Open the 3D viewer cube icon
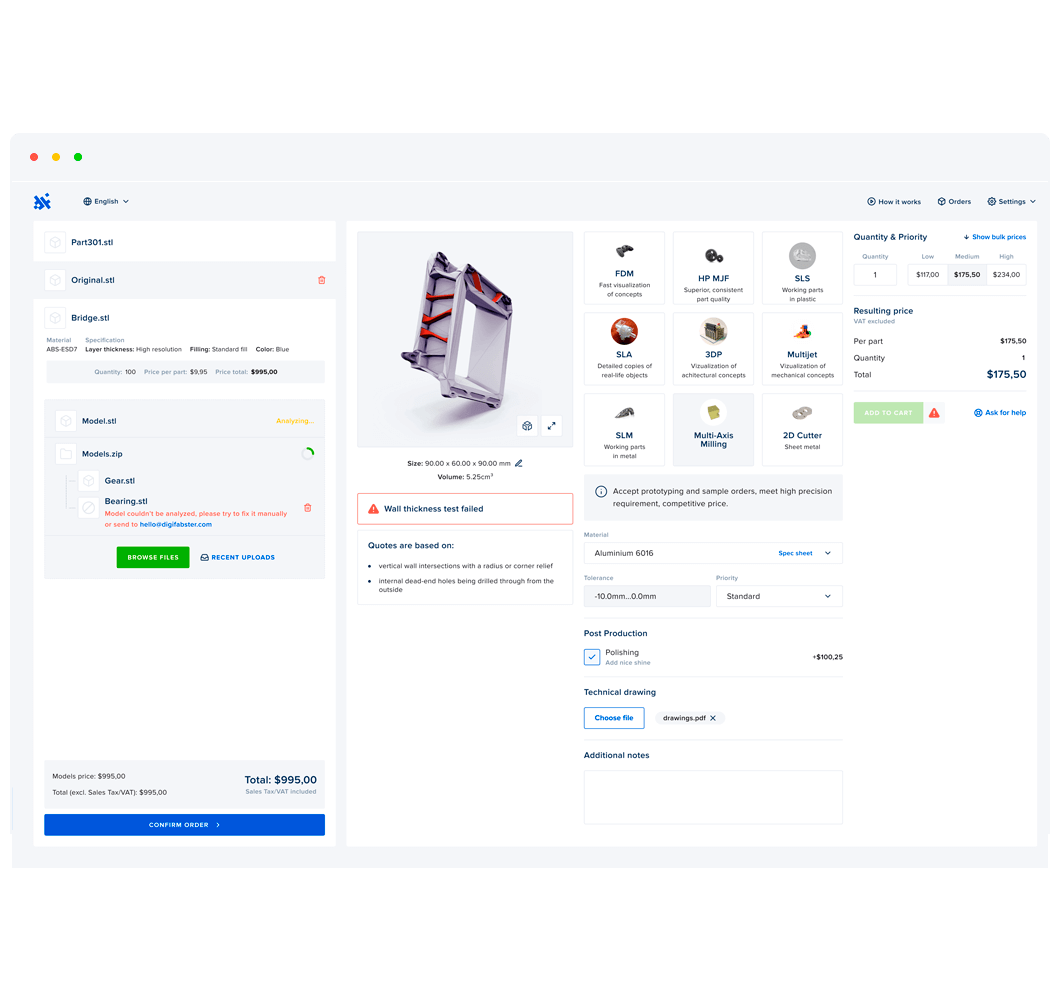 527,425
